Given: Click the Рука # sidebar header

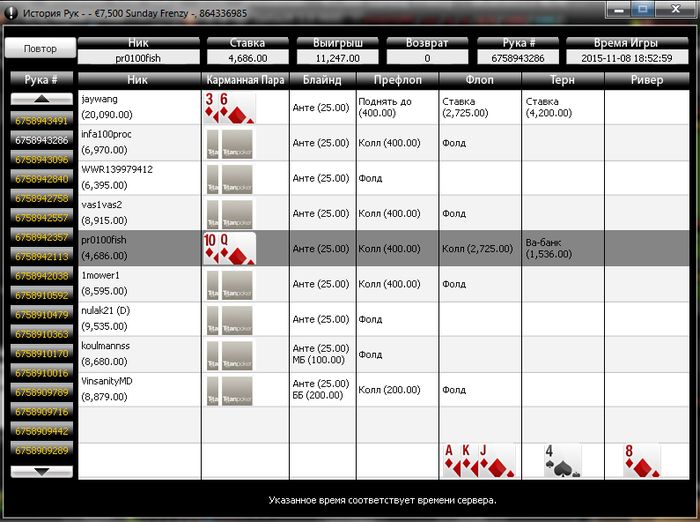Looking at the screenshot, I should [42, 80].
